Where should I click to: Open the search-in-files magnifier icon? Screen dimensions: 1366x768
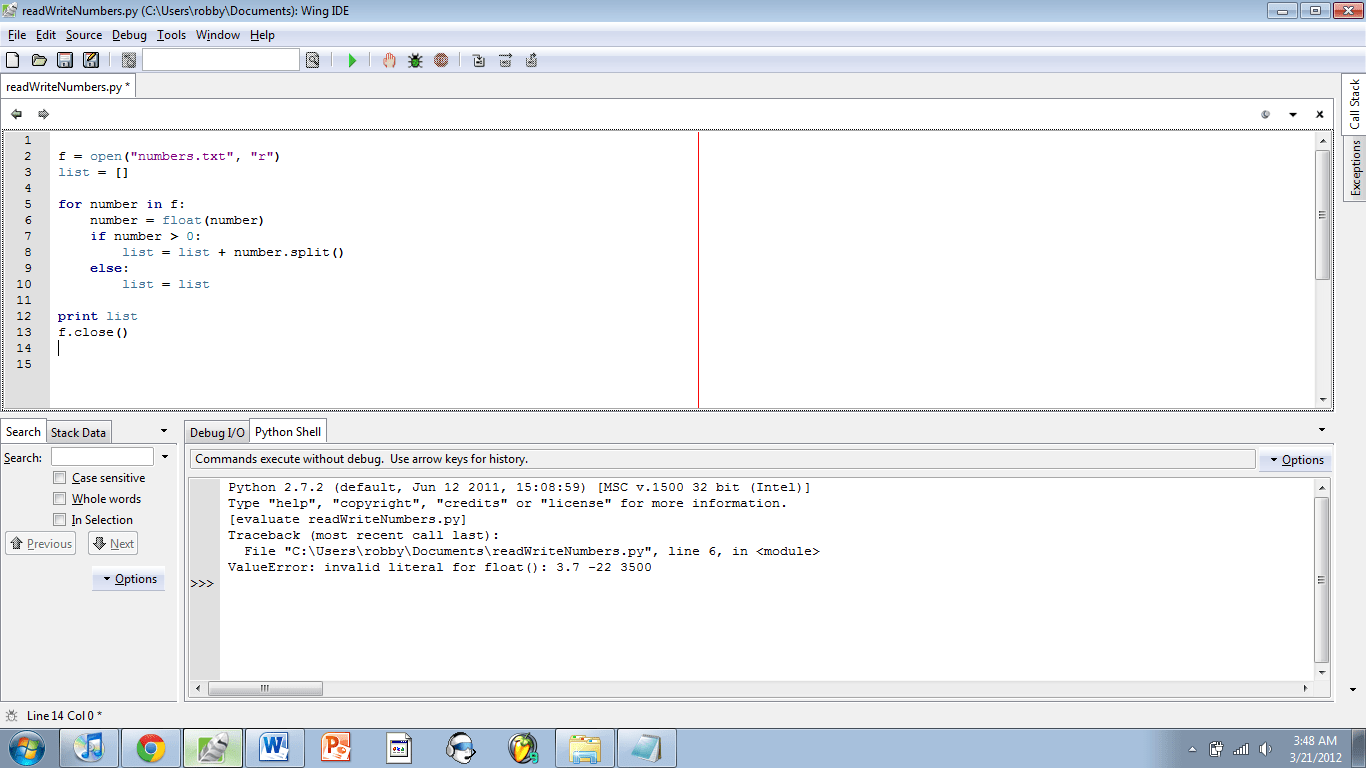point(313,60)
